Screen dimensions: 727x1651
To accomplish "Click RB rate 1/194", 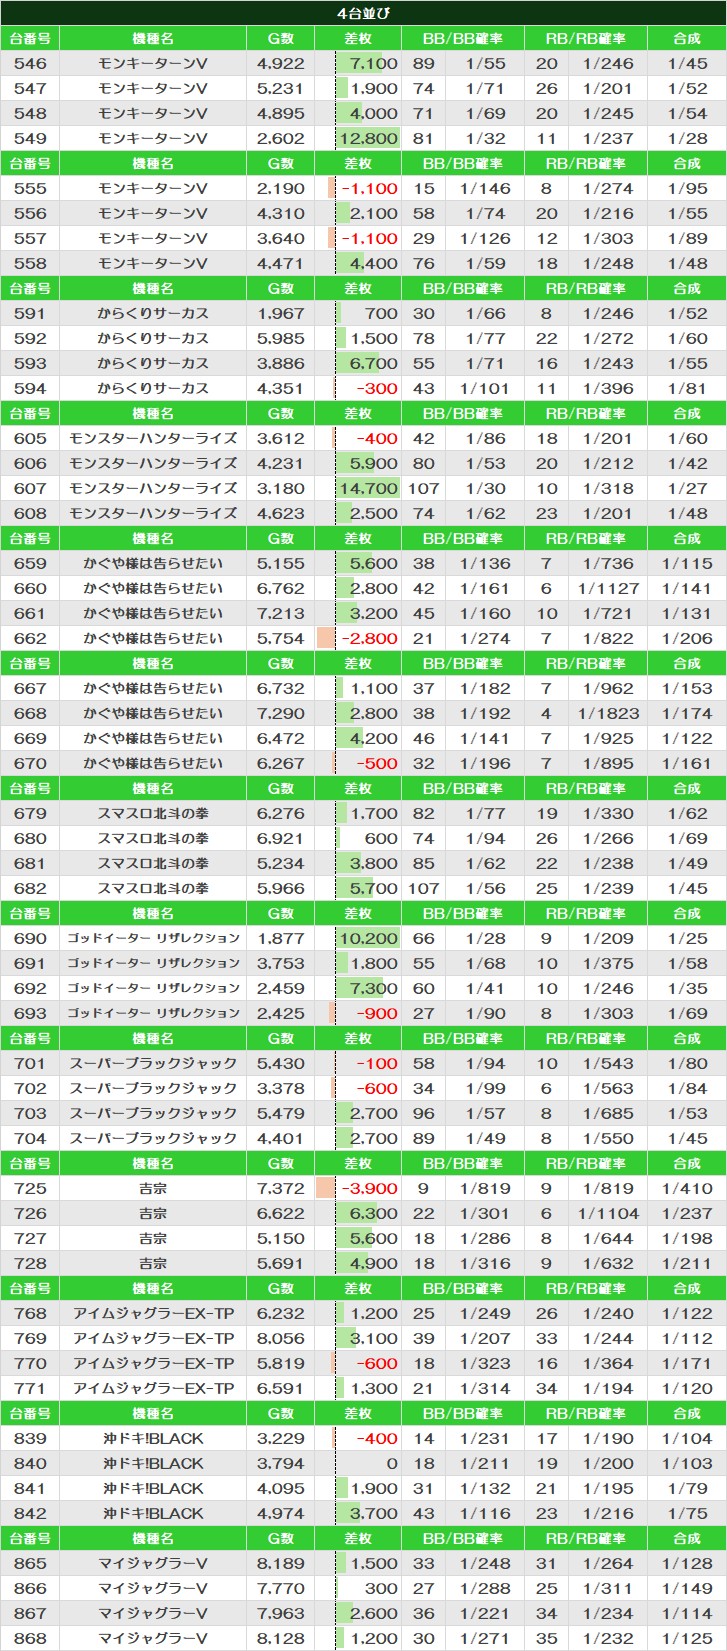I will [608, 1388].
